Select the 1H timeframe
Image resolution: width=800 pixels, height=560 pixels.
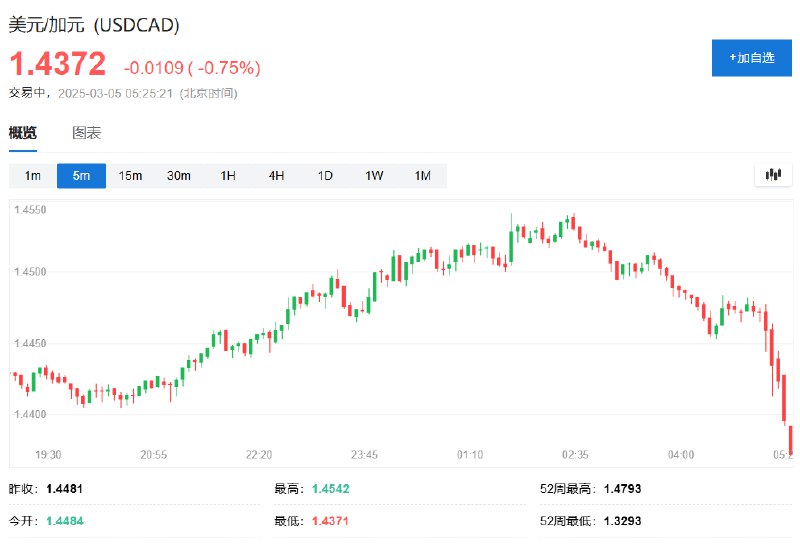[228, 176]
